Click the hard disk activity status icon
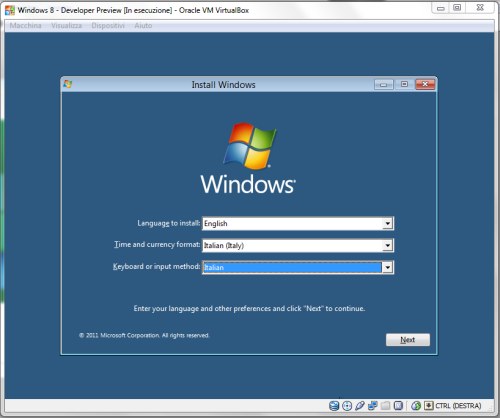Screen dimensions: 500x418 pyautogui.click(x=334, y=406)
